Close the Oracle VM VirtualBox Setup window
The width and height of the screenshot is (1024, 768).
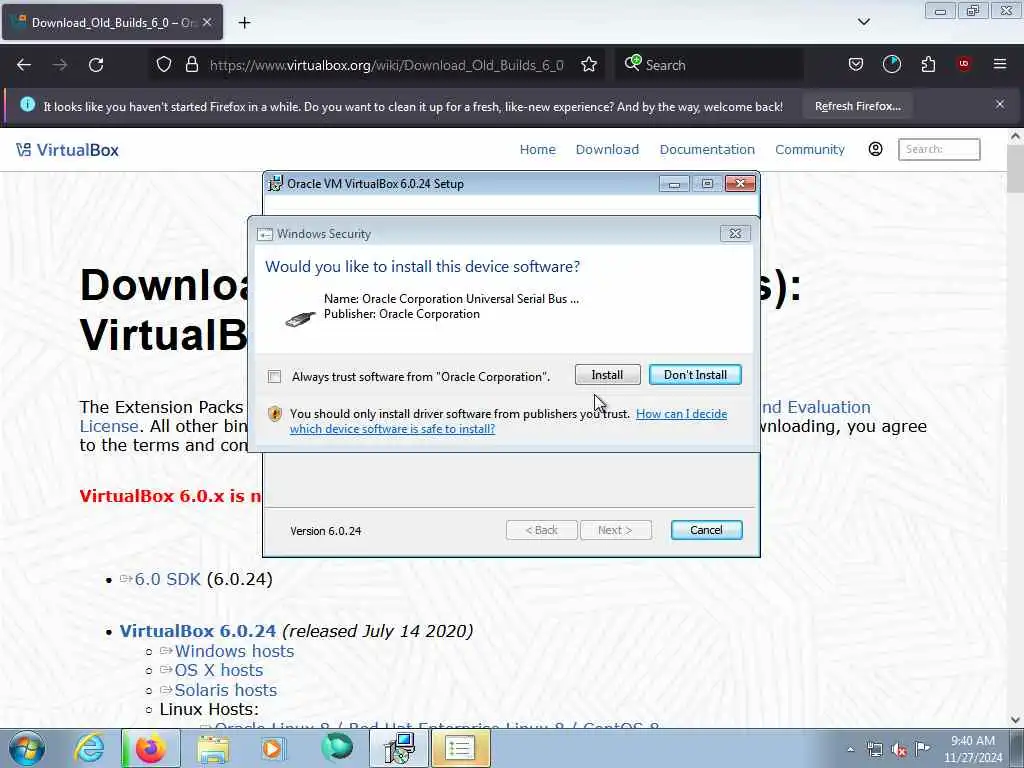pyautogui.click(x=740, y=184)
